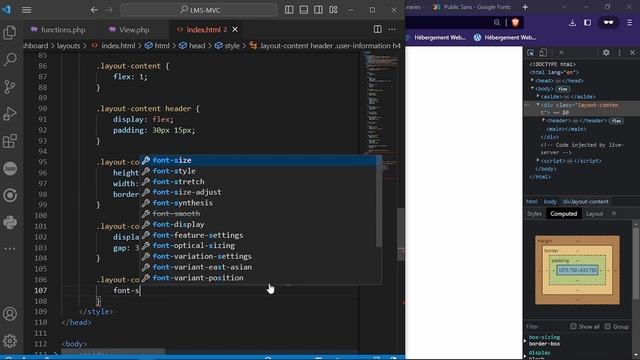Toggle primary side bar layout icon
The width and height of the screenshot is (640, 360).
pos(289,10)
